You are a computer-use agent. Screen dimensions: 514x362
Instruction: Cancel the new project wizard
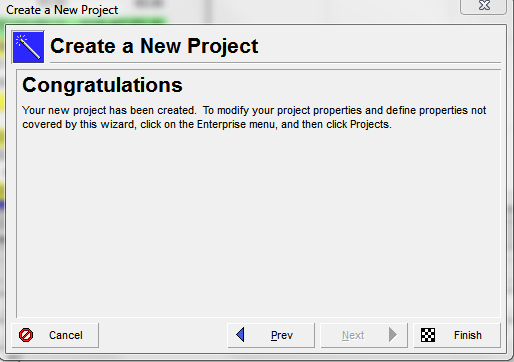point(55,335)
